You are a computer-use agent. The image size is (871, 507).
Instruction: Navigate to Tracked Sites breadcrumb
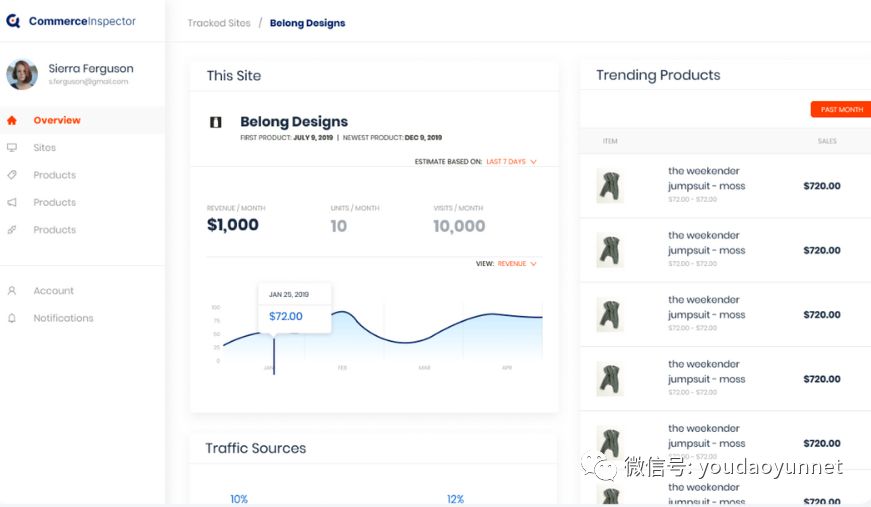[x=219, y=23]
